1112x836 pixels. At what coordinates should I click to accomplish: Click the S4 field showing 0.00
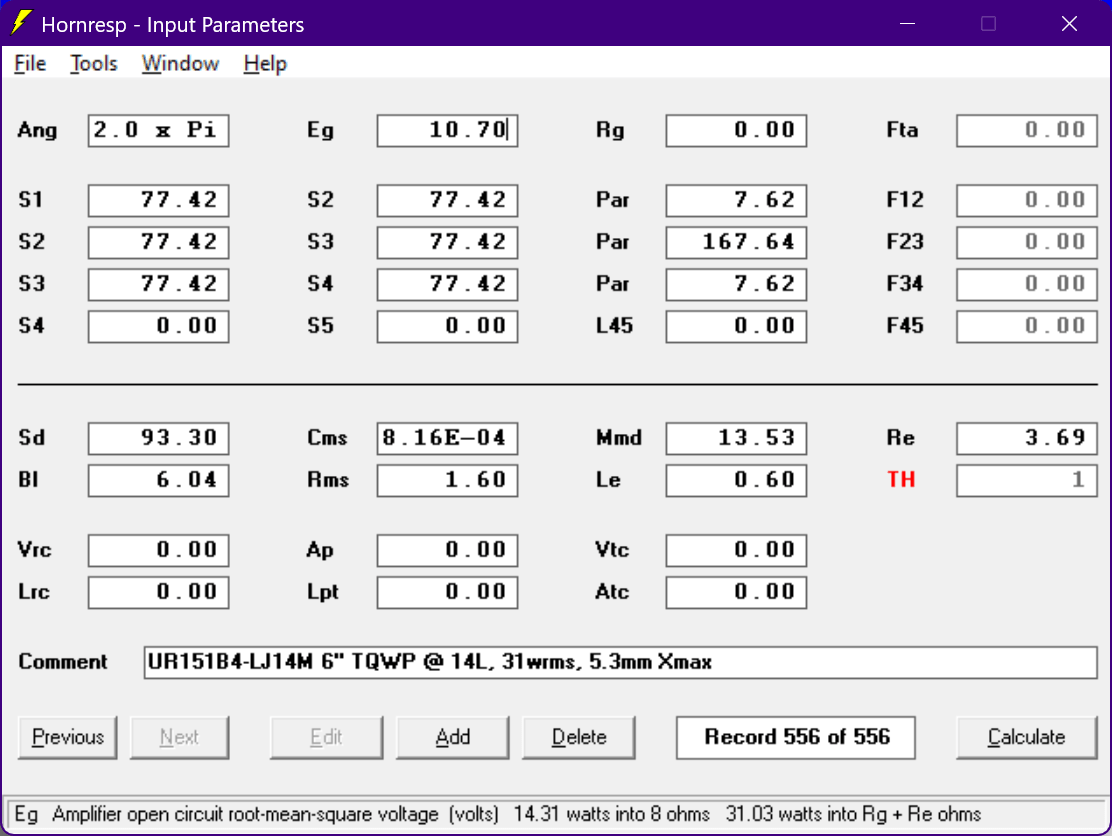pos(158,326)
